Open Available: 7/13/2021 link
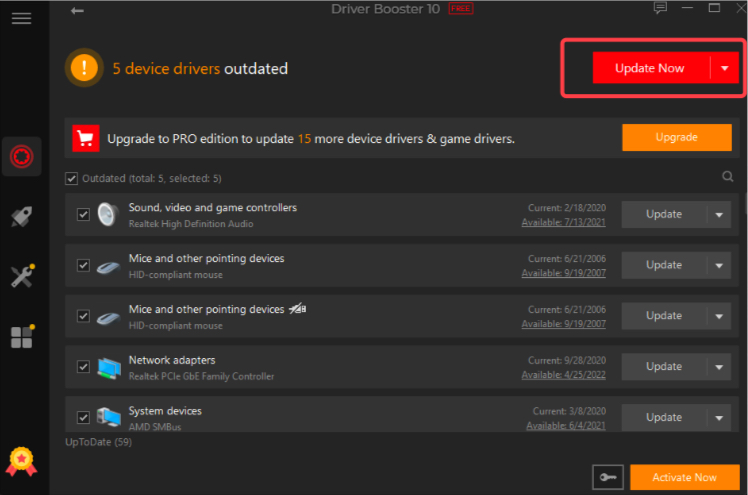 click(x=563, y=222)
